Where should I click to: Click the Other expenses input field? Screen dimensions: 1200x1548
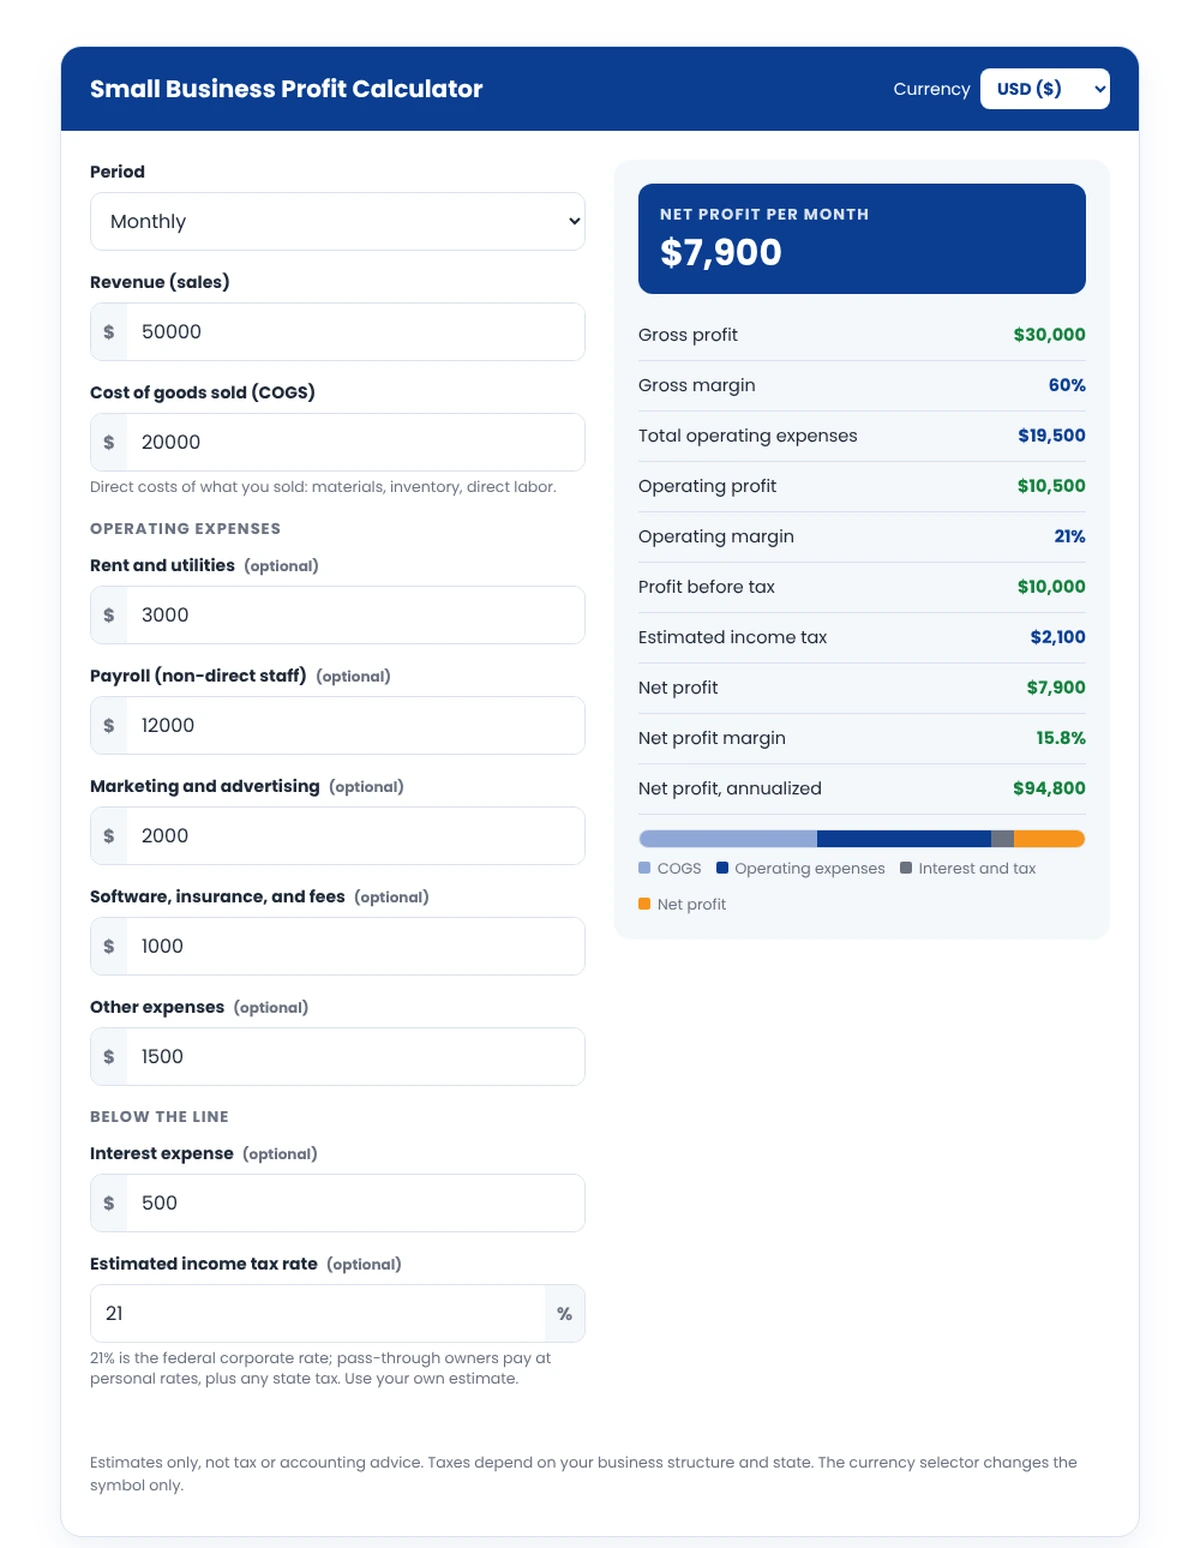(x=355, y=1056)
